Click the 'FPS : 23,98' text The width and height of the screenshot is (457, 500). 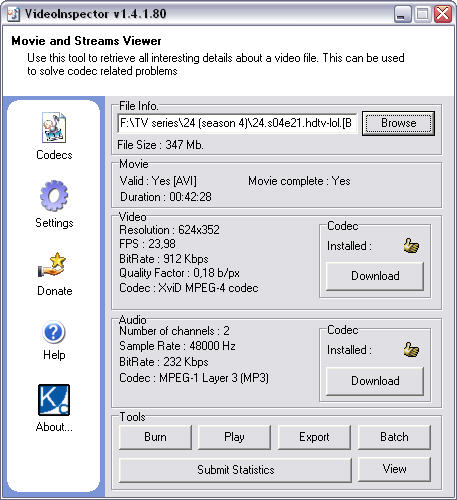[147, 244]
